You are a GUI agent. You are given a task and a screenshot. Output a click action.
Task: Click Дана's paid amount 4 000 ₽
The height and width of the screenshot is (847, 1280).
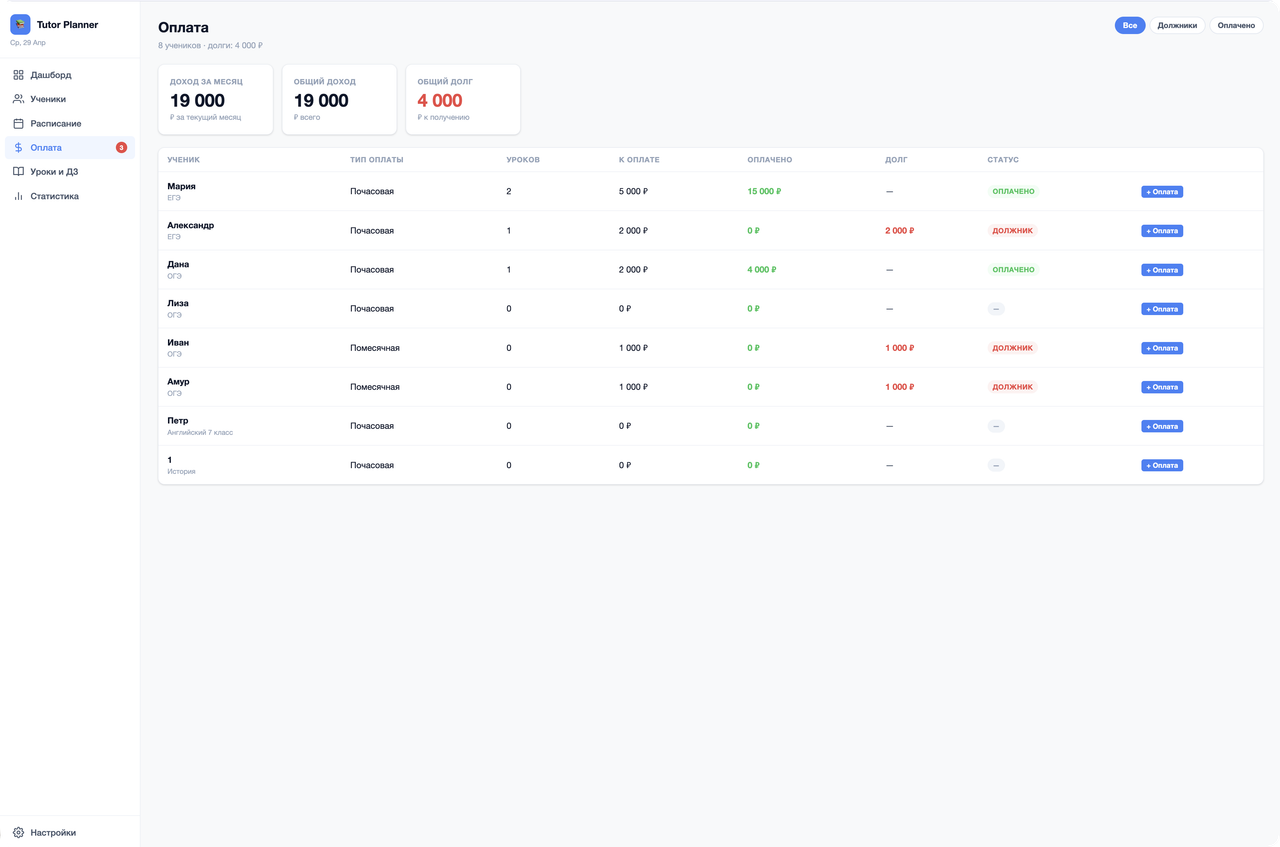pyautogui.click(x=762, y=270)
